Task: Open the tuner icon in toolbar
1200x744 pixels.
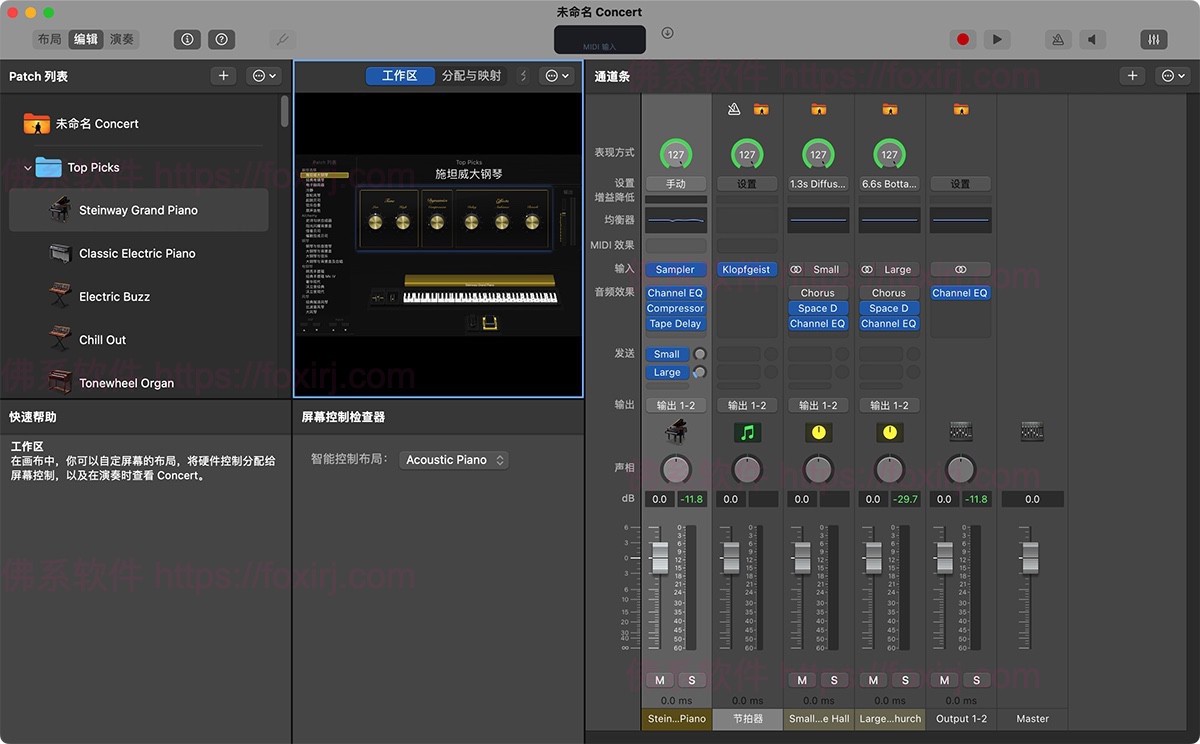Action: [x=282, y=39]
